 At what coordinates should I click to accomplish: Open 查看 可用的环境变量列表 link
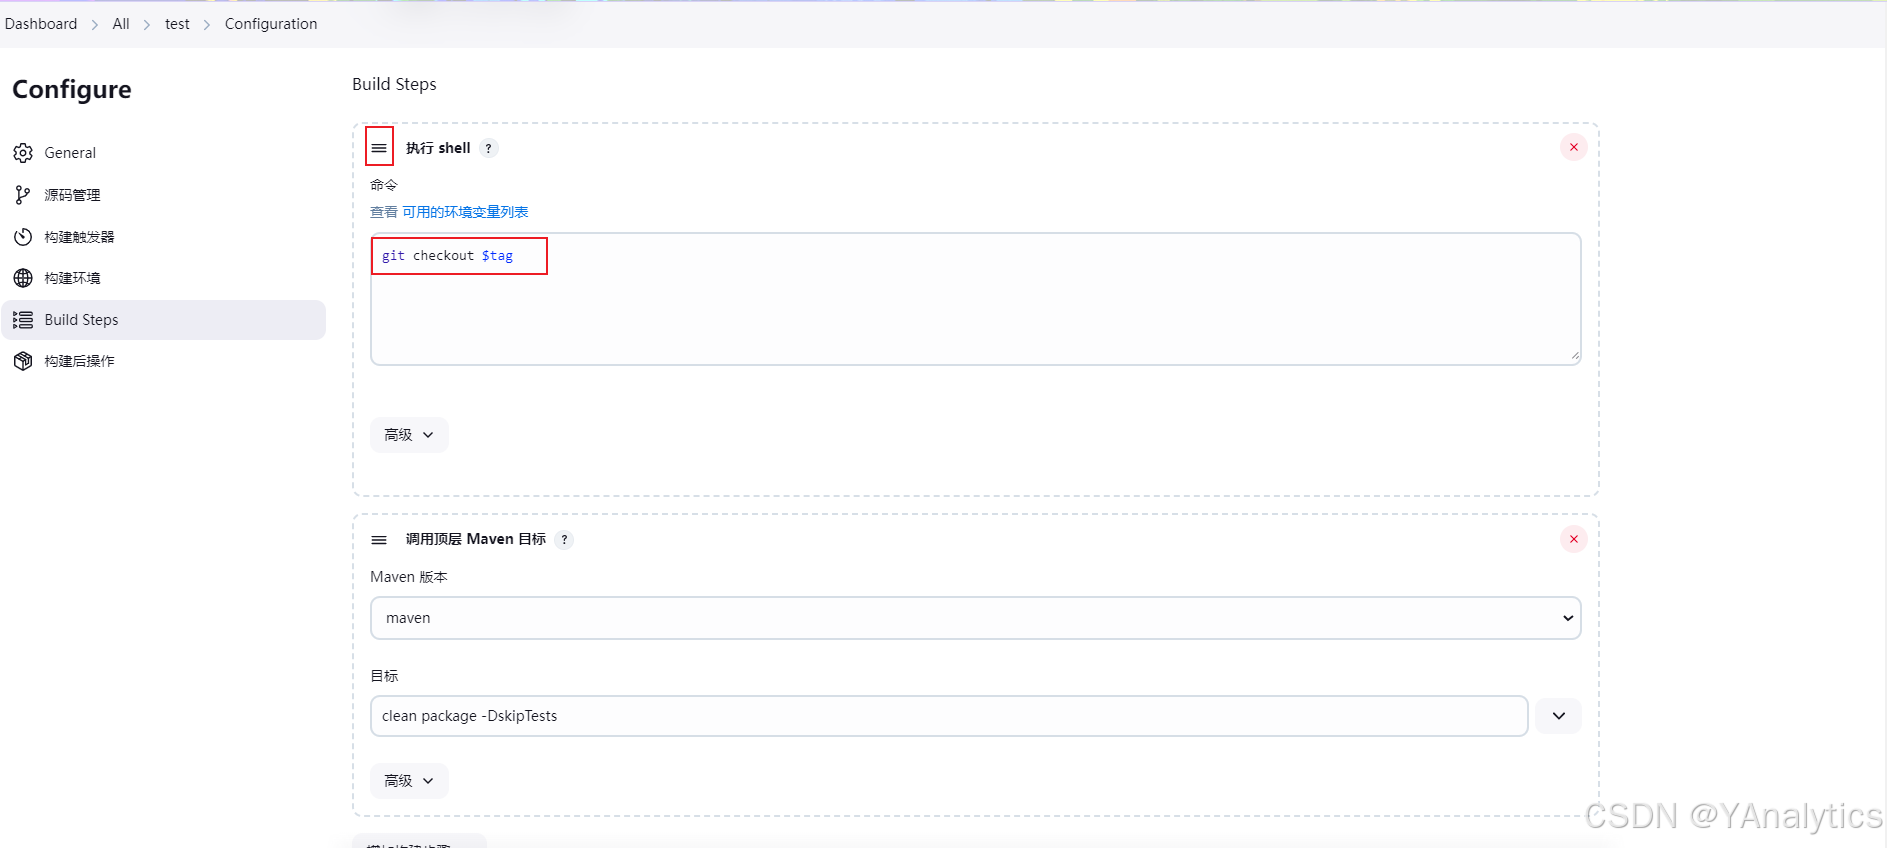click(449, 212)
